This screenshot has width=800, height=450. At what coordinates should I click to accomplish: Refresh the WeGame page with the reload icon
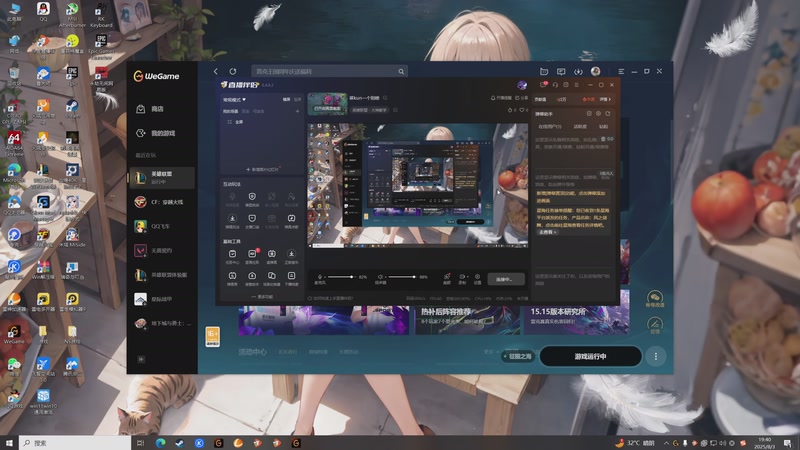(x=233, y=71)
